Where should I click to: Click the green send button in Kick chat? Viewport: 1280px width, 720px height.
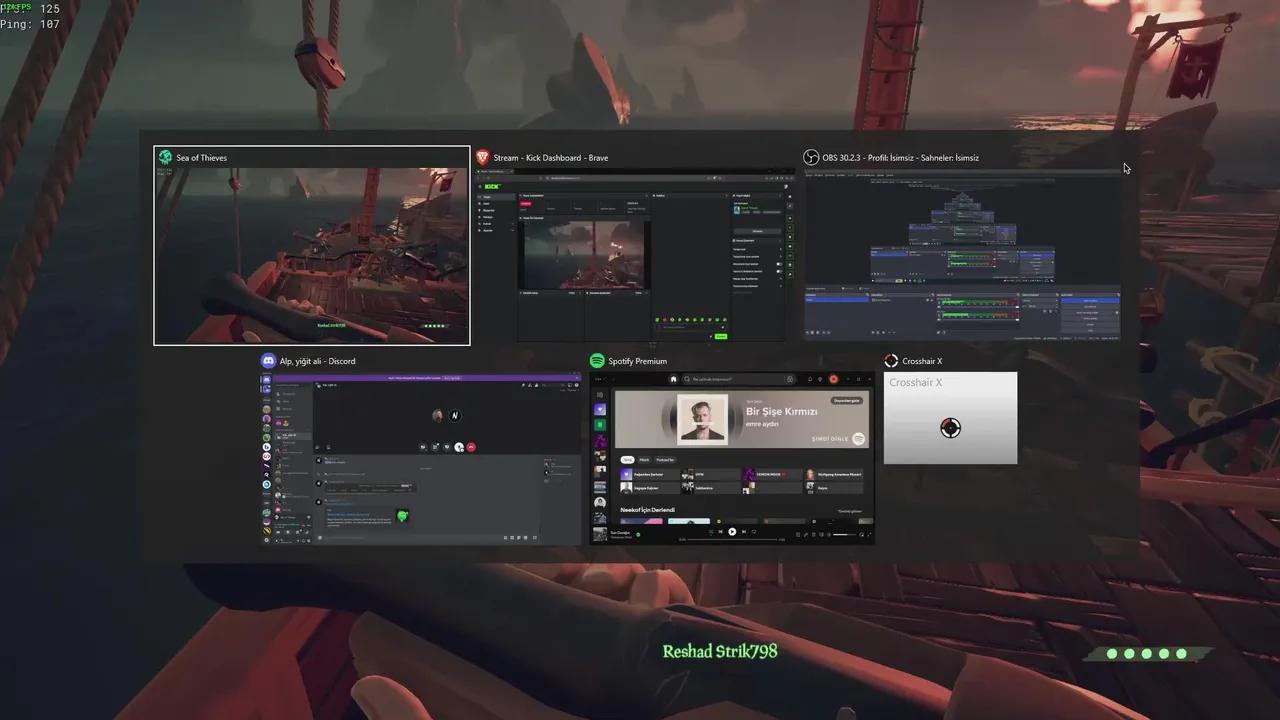click(720, 336)
